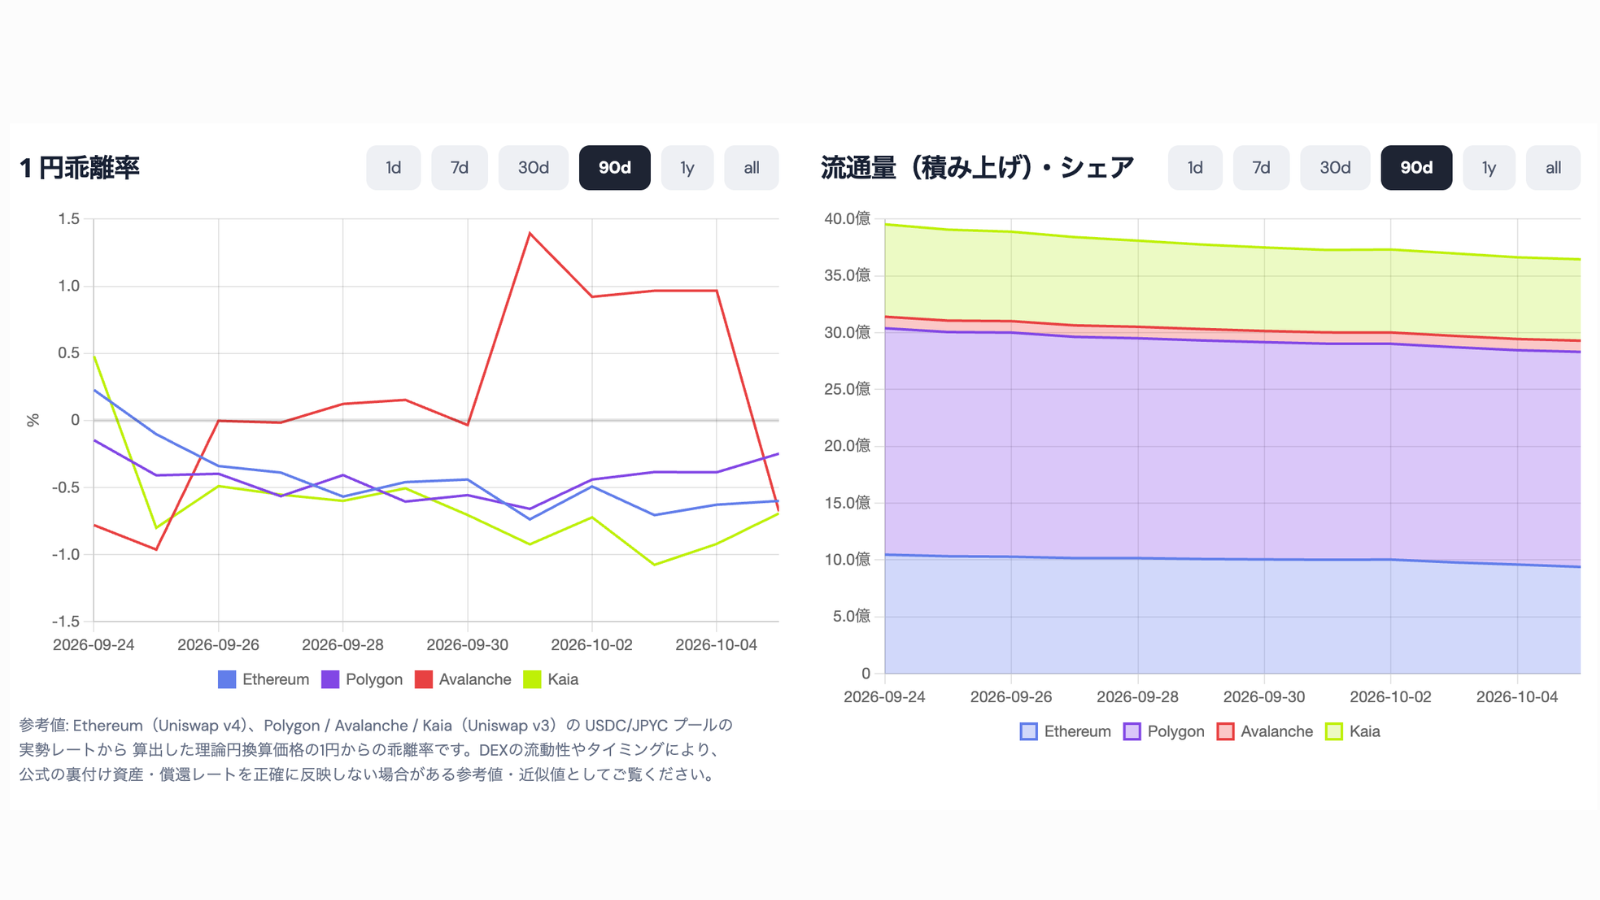This screenshot has height=900, width=1600.
Task: Select 1d range on circulation chart
Action: click(1195, 168)
